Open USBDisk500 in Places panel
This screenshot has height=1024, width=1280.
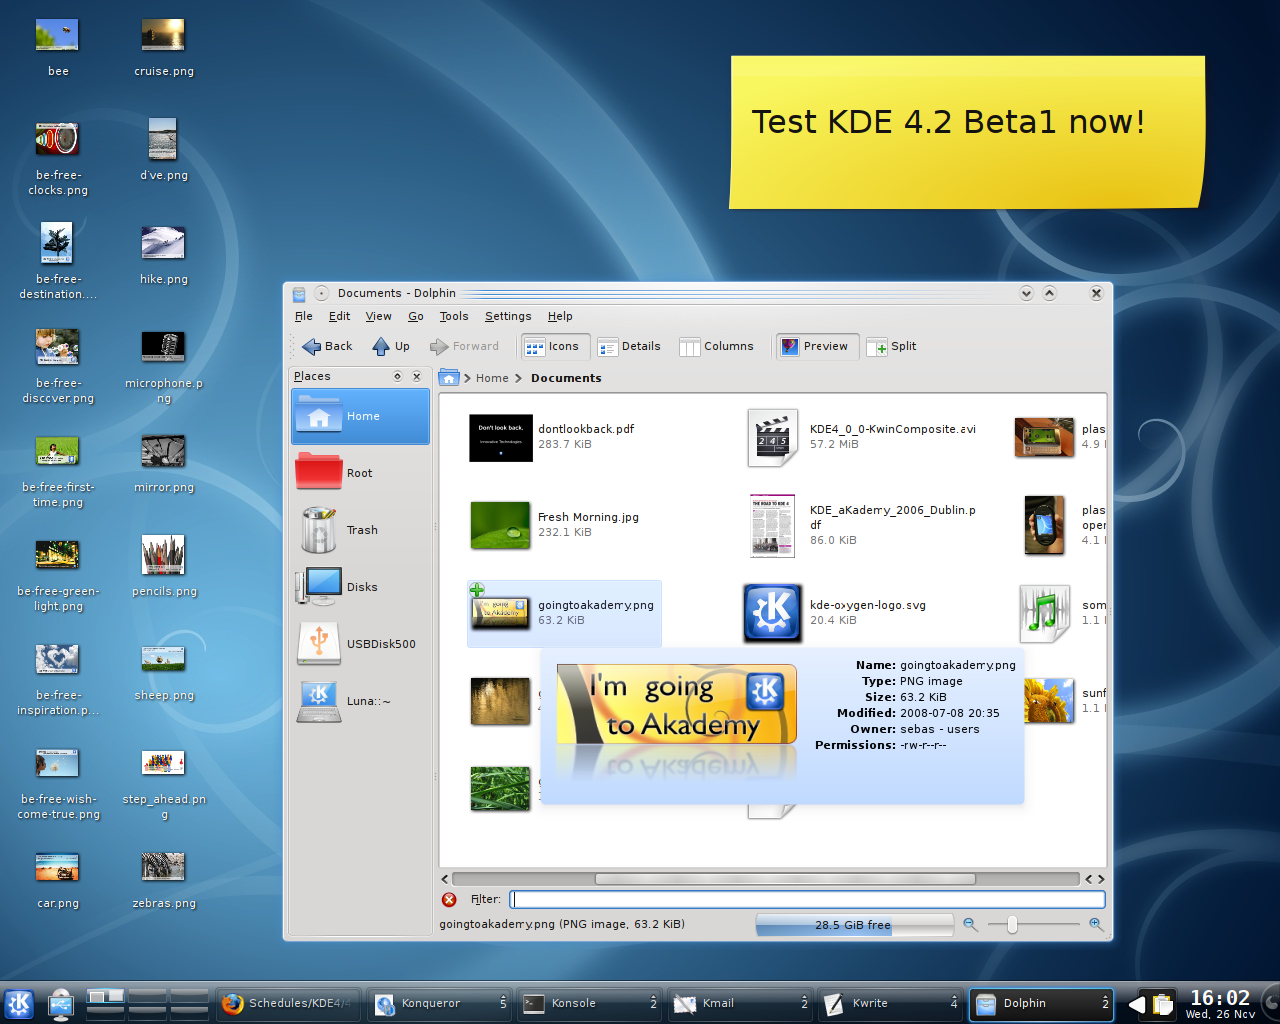pos(360,644)
